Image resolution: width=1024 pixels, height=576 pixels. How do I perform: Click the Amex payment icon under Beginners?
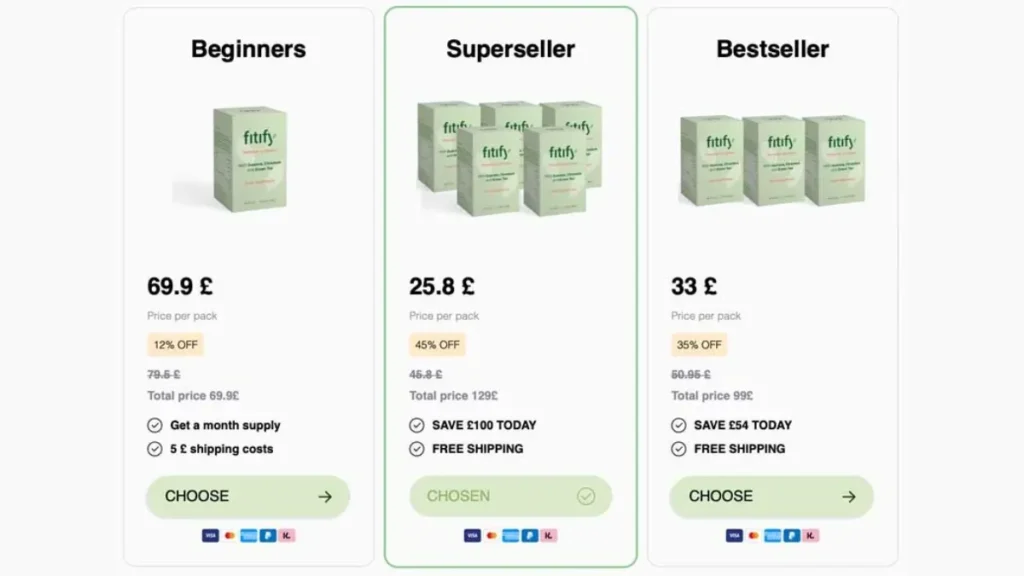click(x=248, y=535)
